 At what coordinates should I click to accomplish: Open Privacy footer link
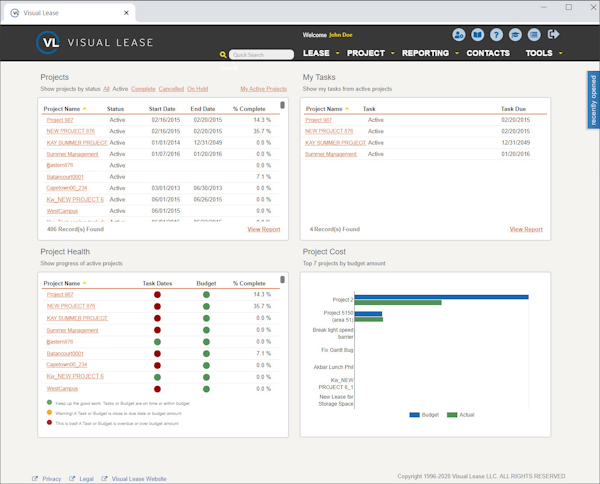[52, 479]
